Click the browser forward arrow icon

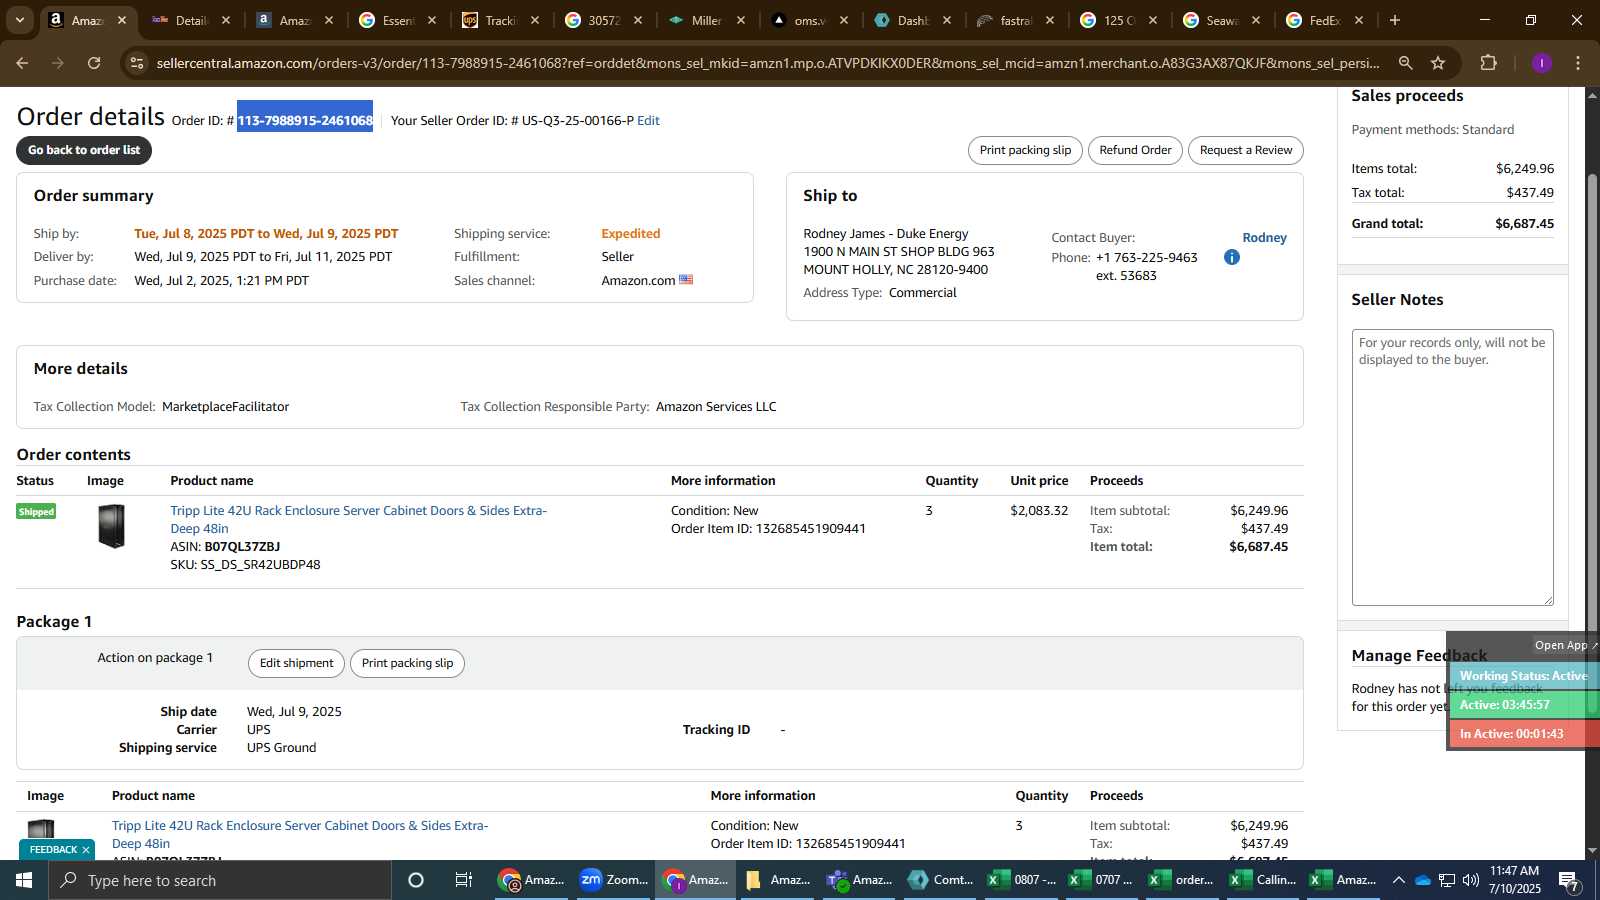tap(58, 63)
